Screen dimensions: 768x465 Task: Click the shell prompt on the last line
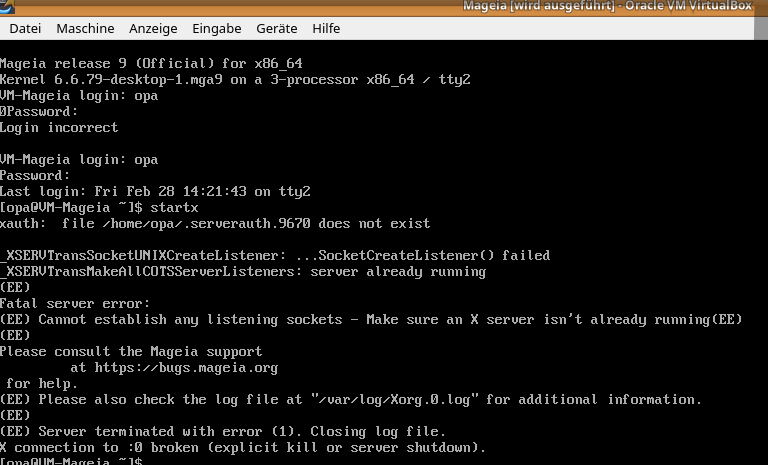click(x=70, y=462)
